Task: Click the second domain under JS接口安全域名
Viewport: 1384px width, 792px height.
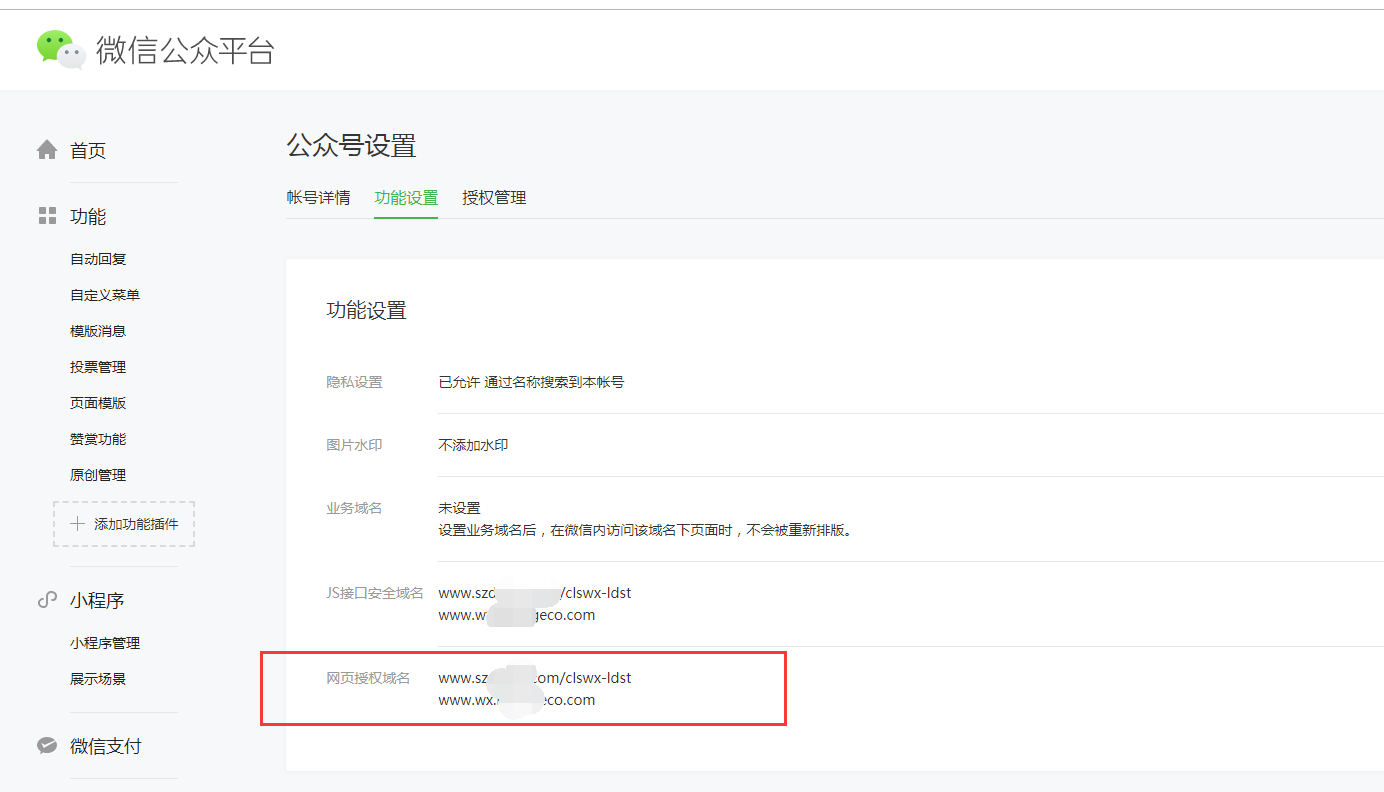Action: pos(516,615)
